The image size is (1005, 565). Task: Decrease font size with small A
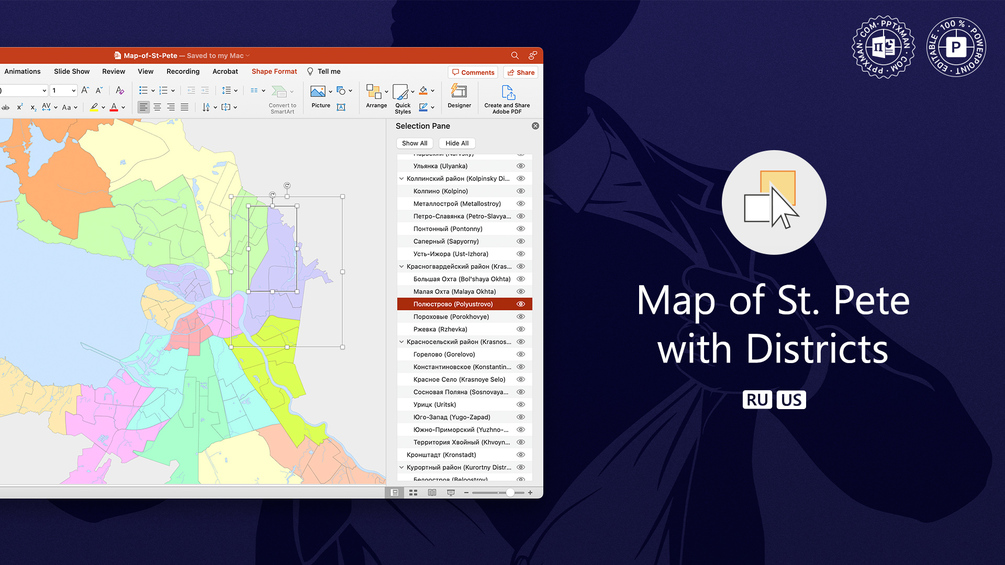click(99, 90)
